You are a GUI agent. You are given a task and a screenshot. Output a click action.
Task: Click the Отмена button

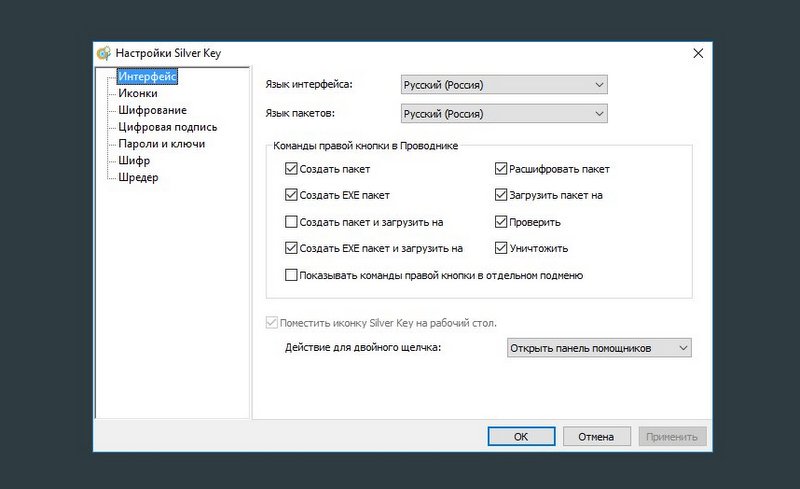(x=596, y=437)
